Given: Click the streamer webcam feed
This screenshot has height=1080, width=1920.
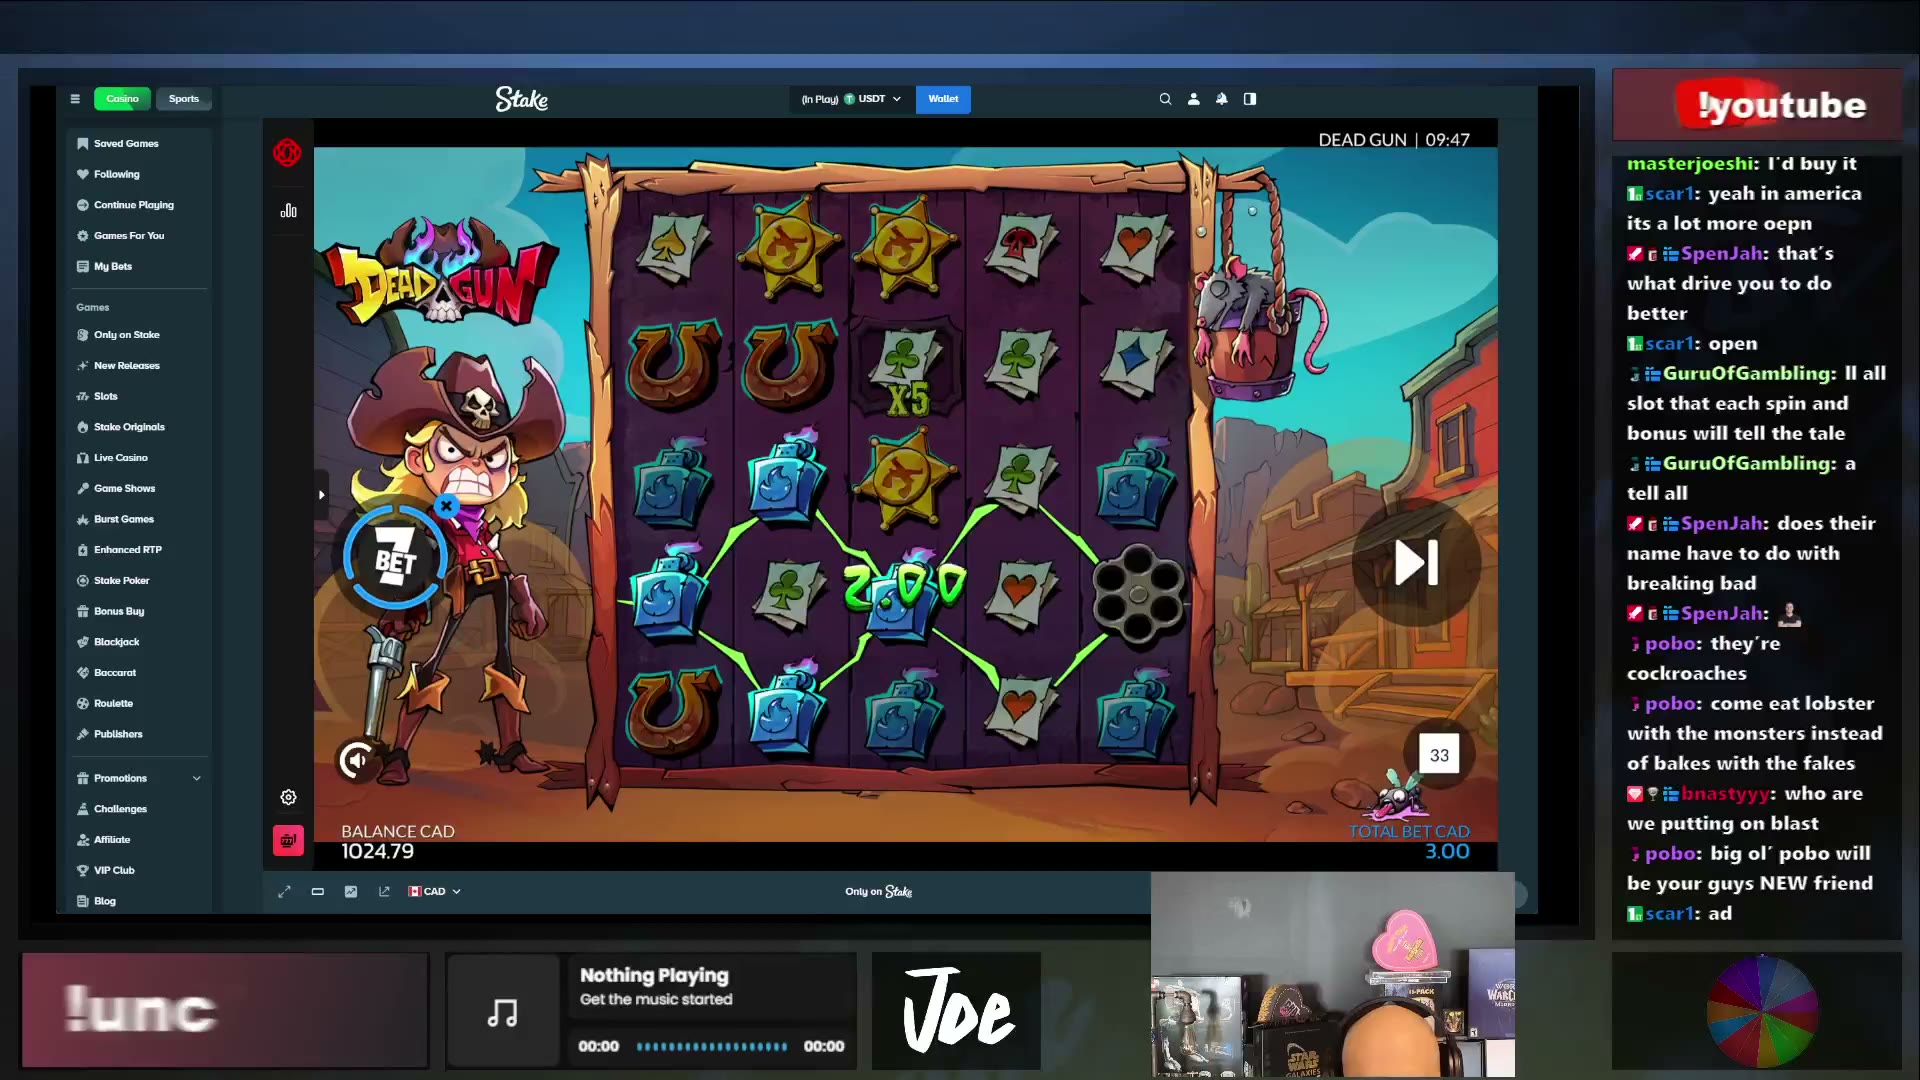Looking at the screenshot, I should (x=1333, y=975).
